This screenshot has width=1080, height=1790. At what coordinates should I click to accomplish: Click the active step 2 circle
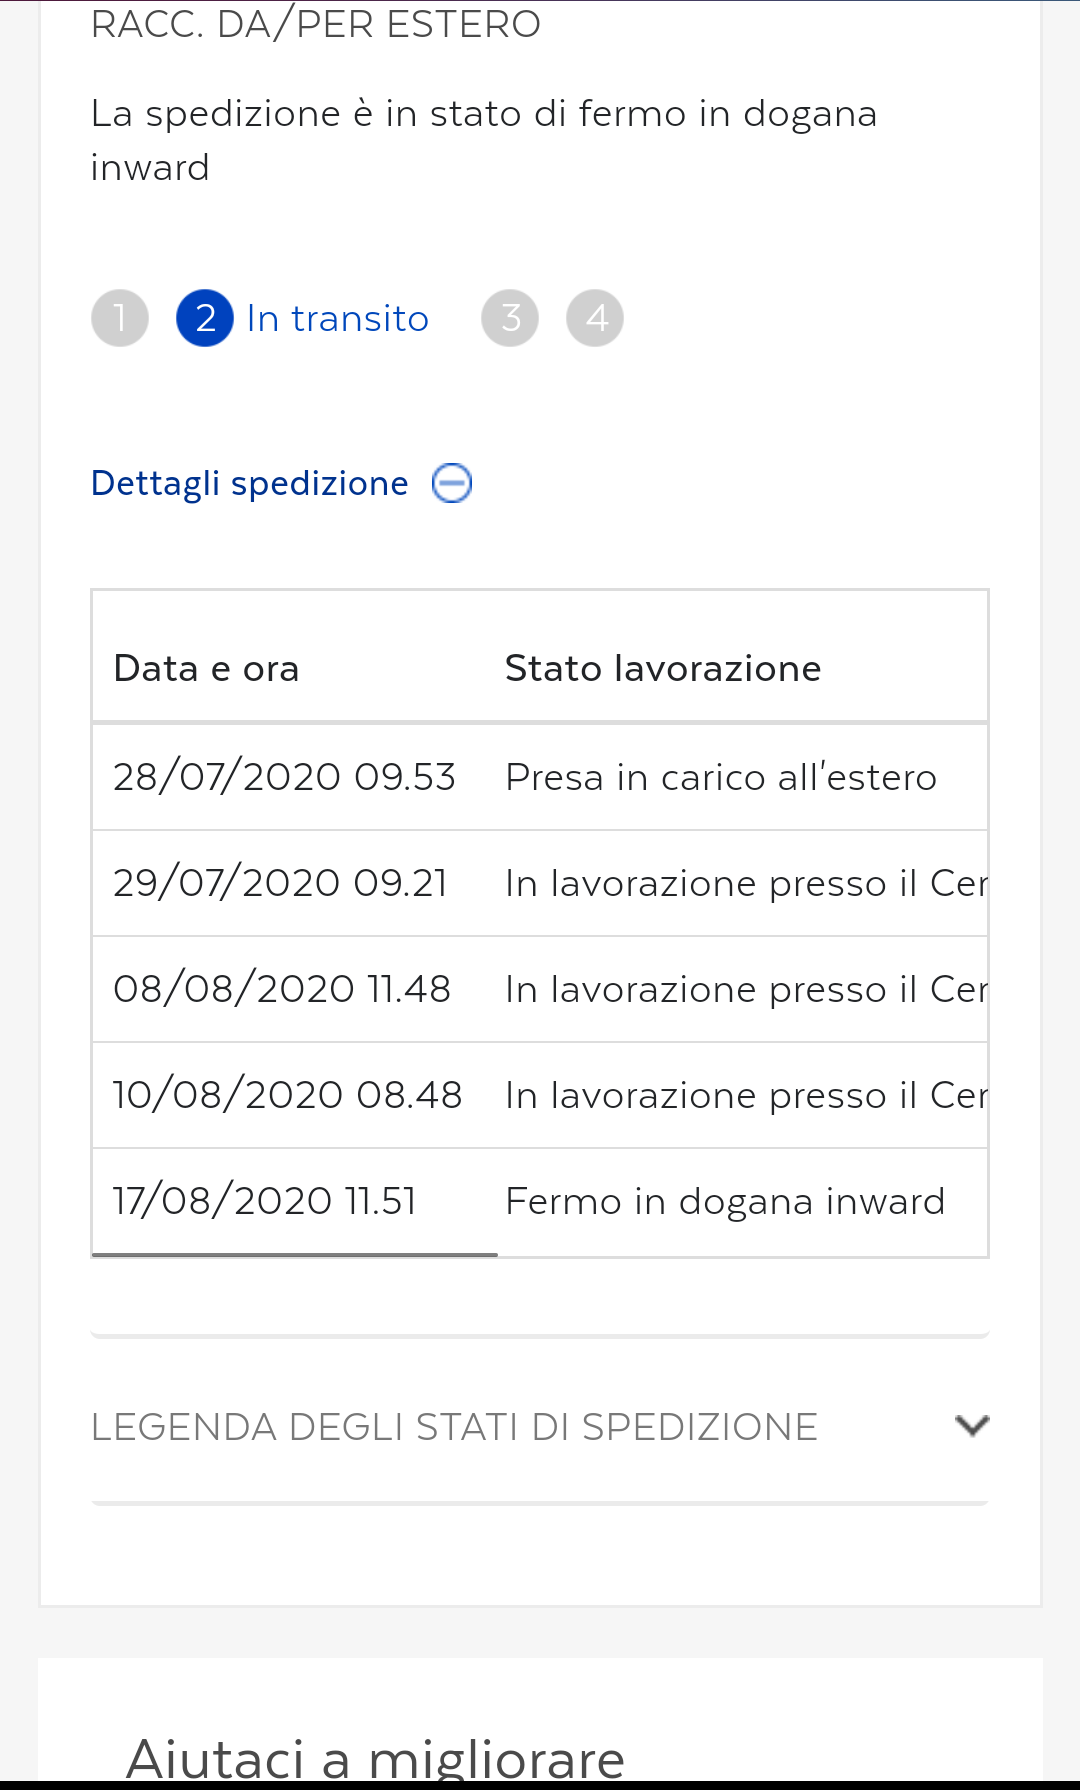[x=205, y=318]
